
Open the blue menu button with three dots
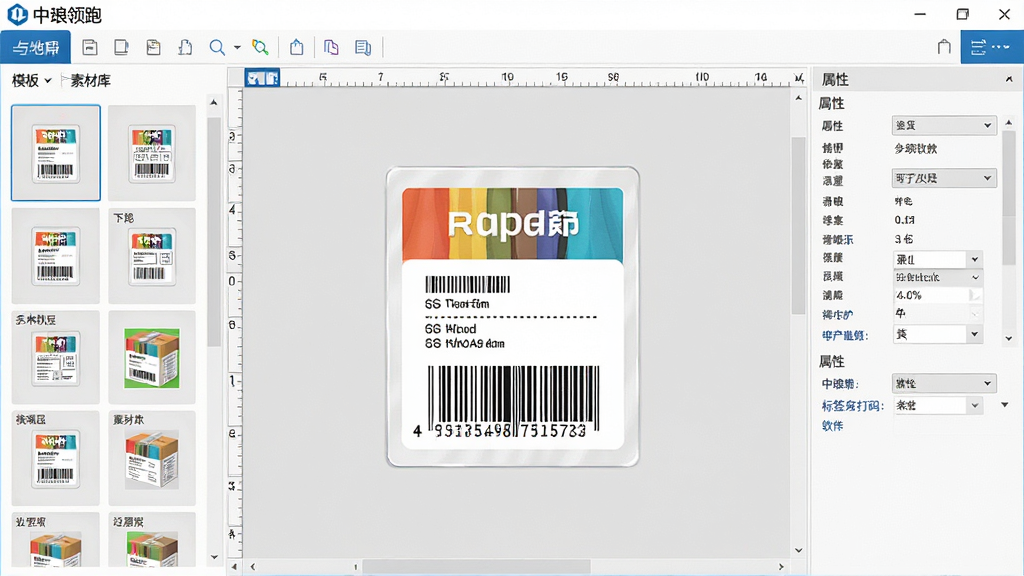[x=991, y=47]
